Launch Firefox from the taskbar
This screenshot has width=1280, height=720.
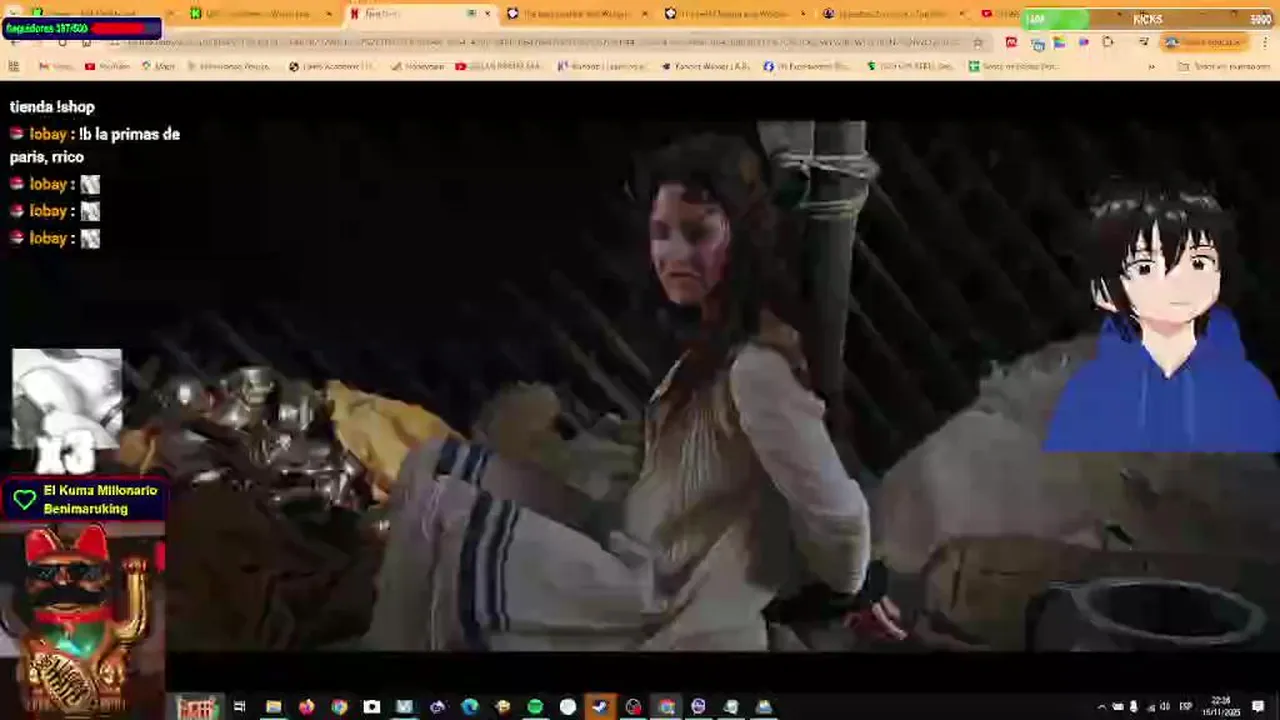pyautogui.click(x=306, y=707)
